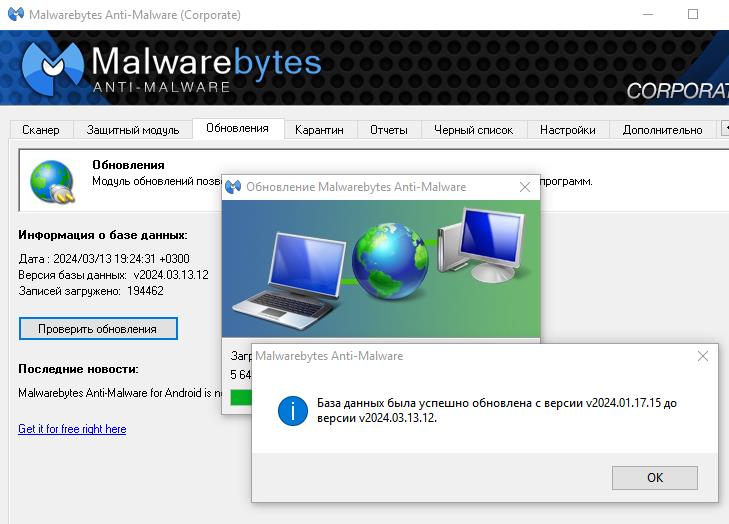
Task: Click the tab strip scroll arrow
Action: click(x=725, y=128)
